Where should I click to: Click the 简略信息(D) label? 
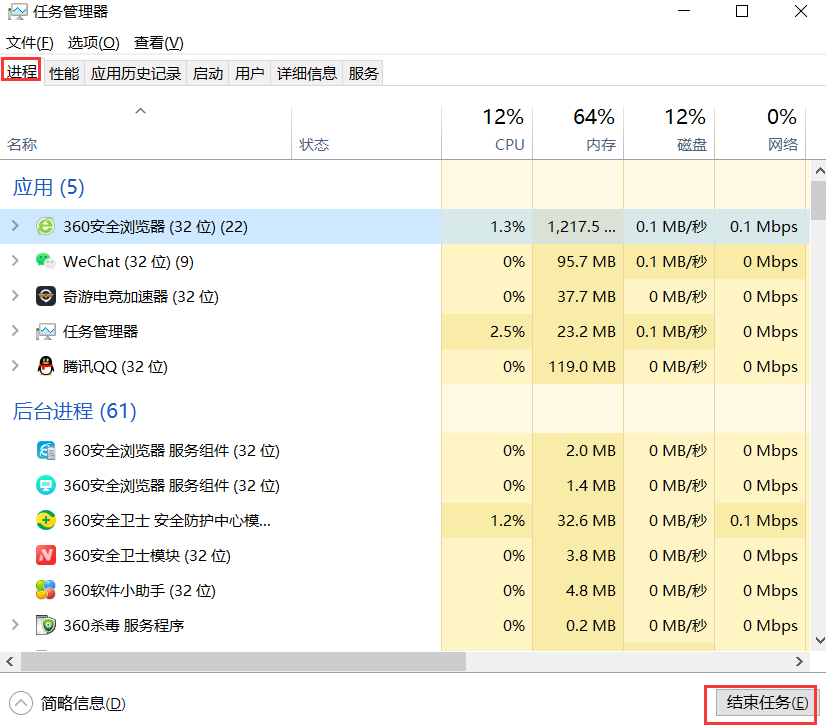[x=83, y=703]
